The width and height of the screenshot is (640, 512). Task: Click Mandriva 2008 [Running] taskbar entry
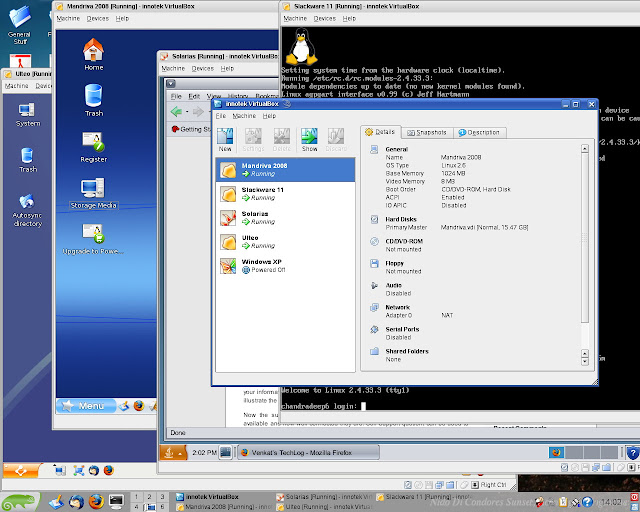pyautogui.click(x=224, y=507)
